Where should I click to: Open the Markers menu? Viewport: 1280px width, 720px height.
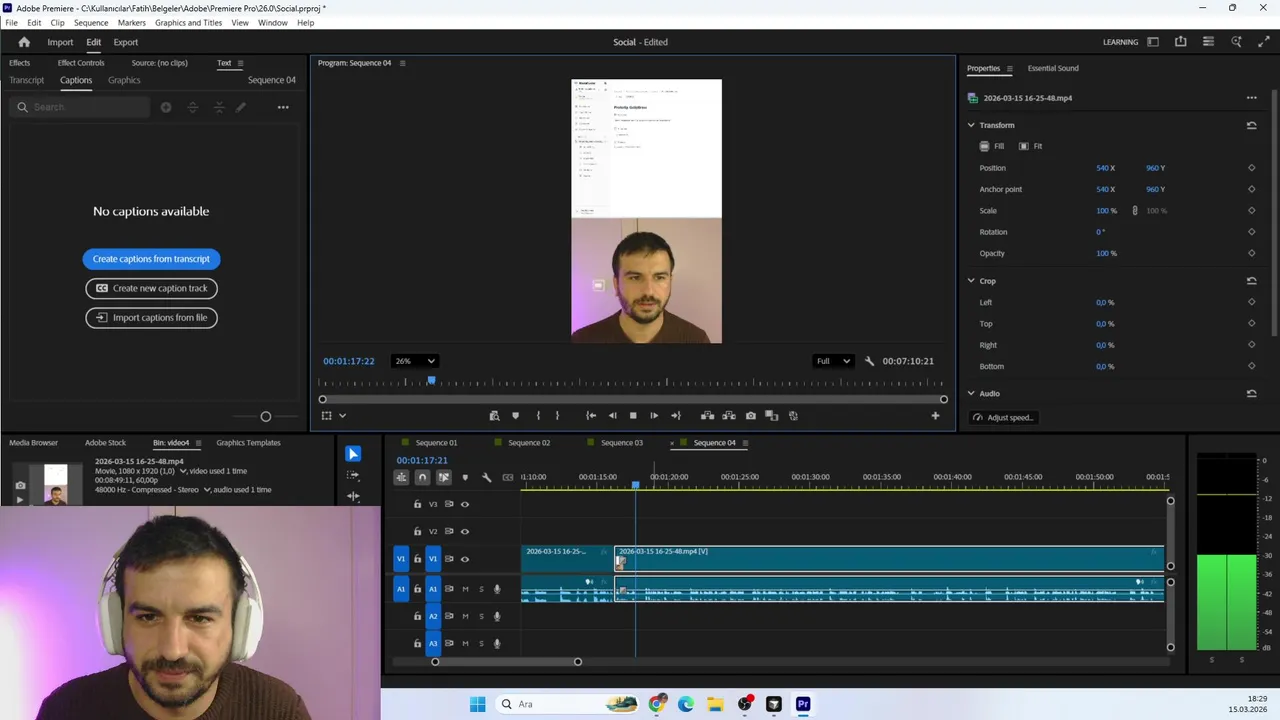coord(131,22)
